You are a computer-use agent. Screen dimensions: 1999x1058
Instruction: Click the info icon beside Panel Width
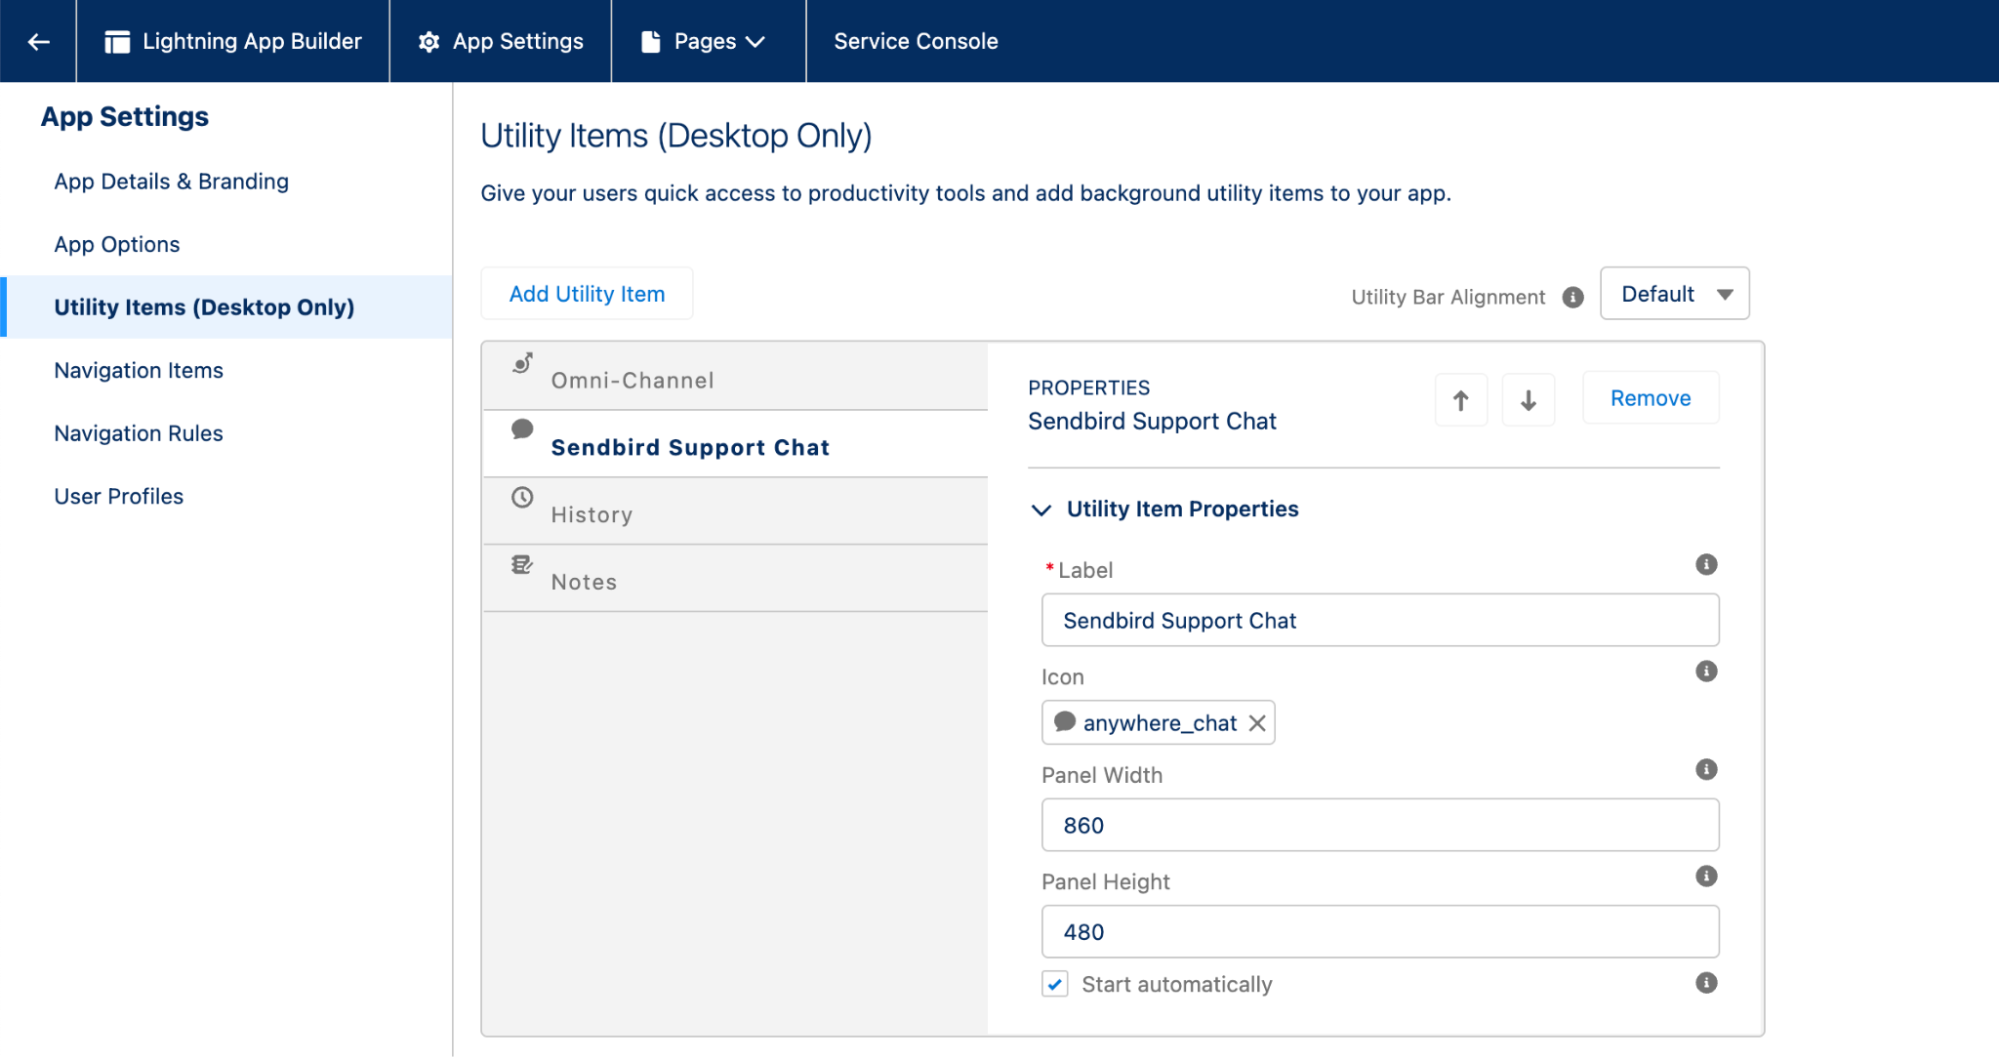click(x=1706, y=769)
